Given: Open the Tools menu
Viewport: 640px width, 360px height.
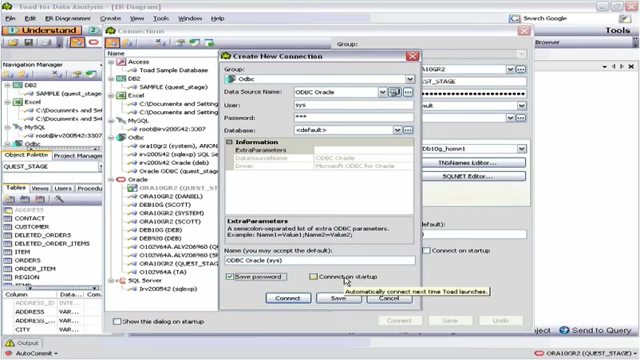Looking at the screenshot, I should 161,18.
